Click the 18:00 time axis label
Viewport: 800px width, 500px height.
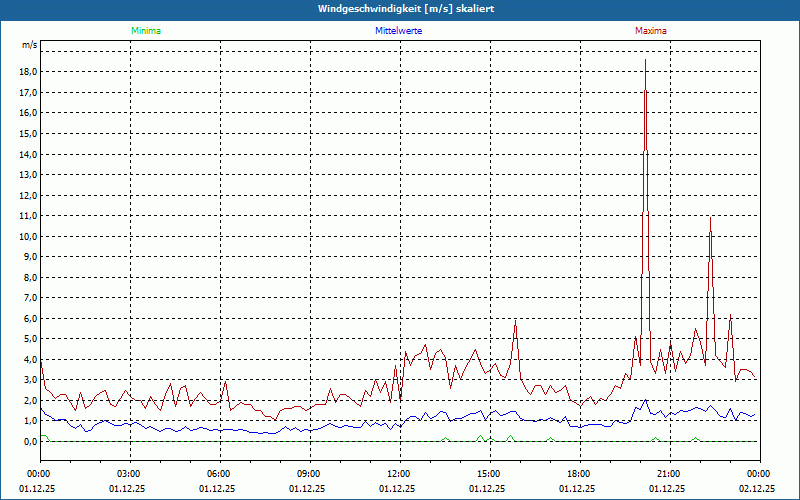click(580, 474)
